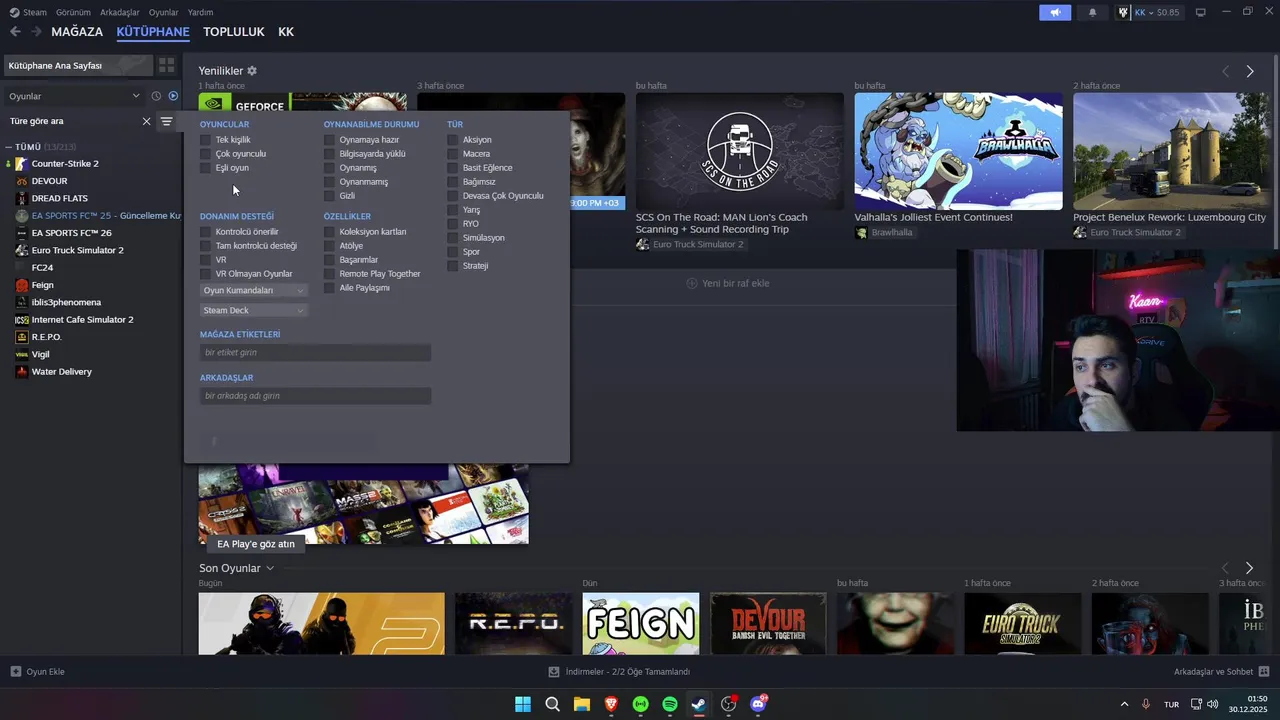1280x720 pixels.
Task: Open KÜTÜPHANE tab
Action: [153, 32]
